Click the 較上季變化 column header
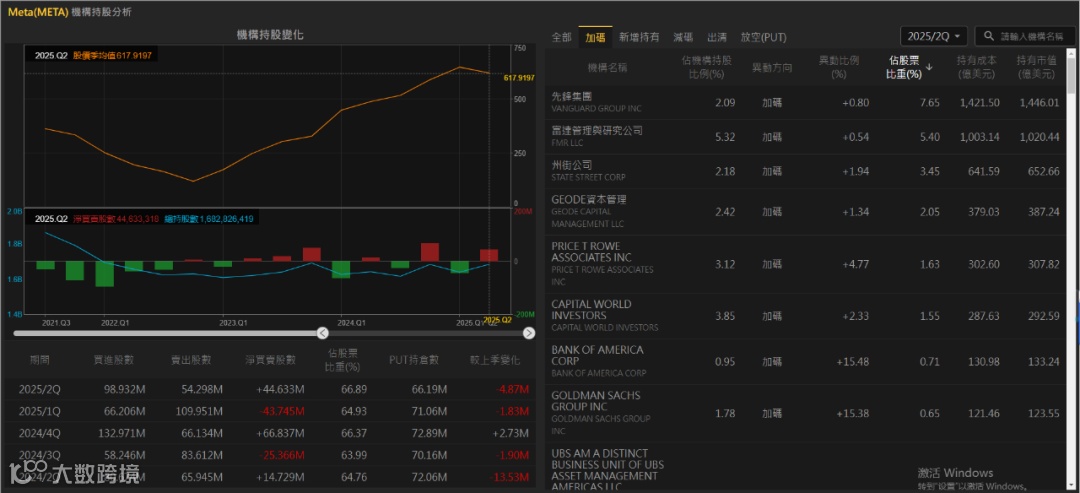Screen dimensions: 1080x493 495,360
